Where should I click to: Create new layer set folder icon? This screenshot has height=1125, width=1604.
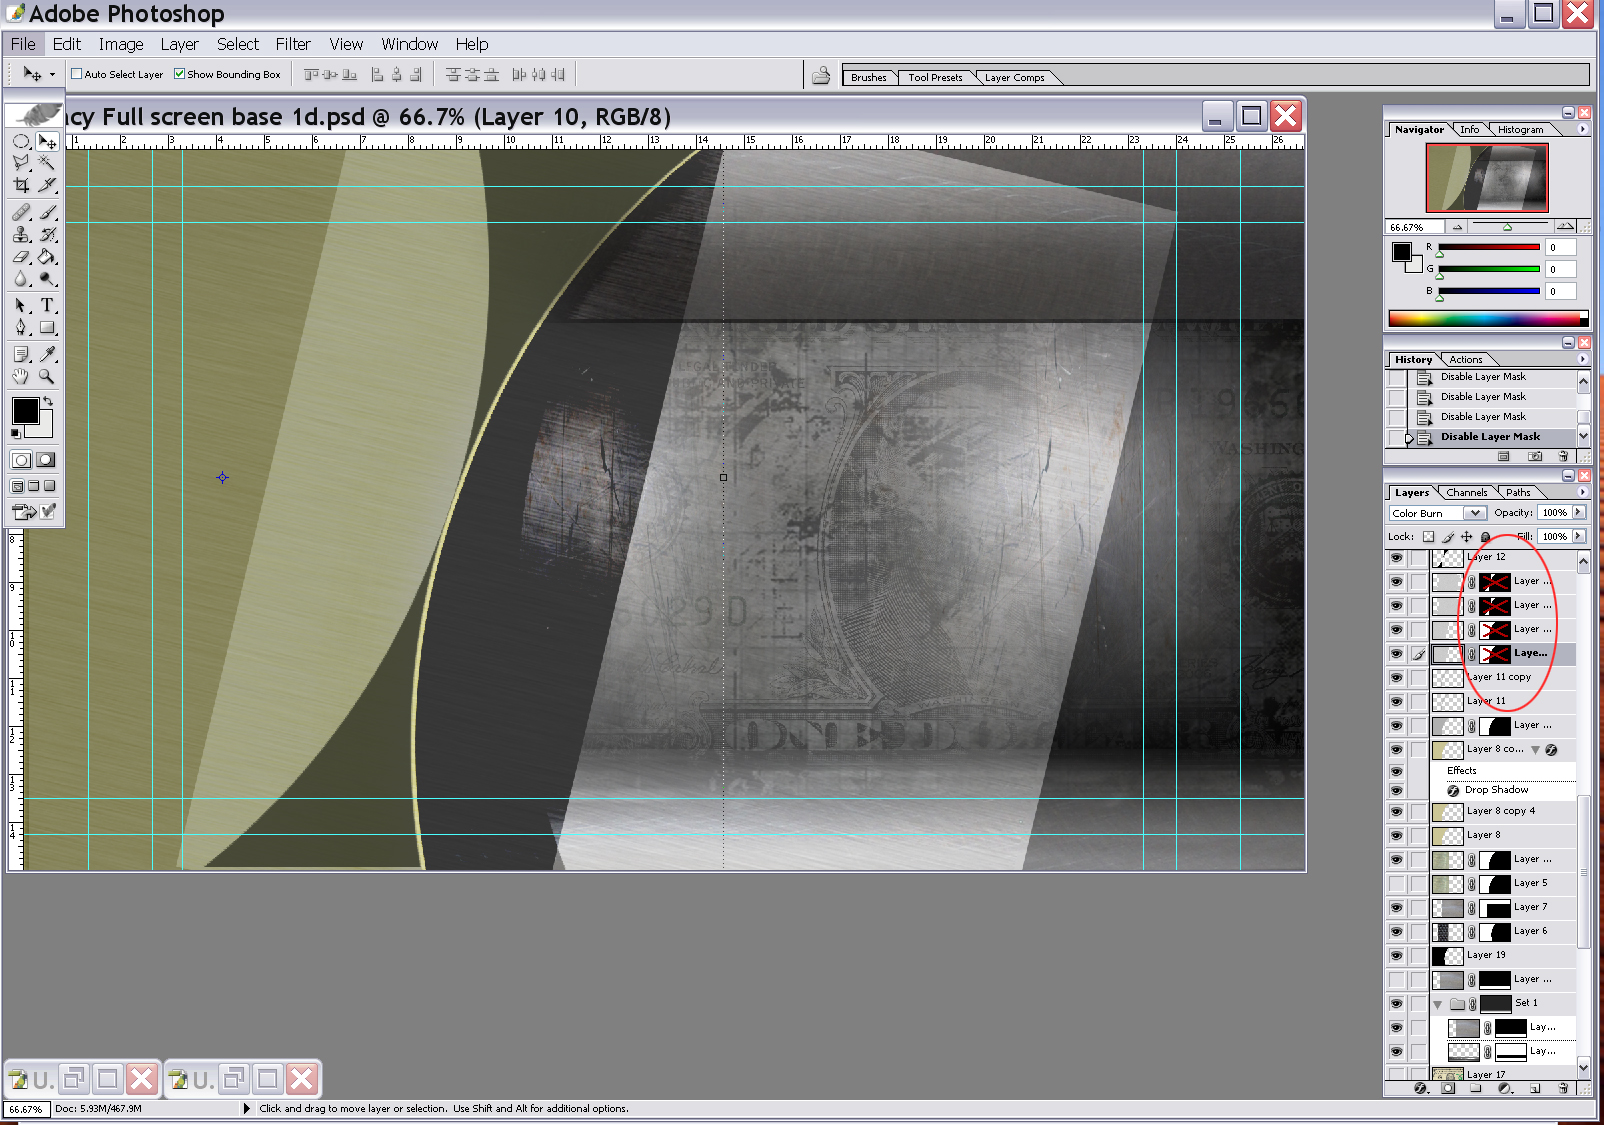click(1476, 1088)
